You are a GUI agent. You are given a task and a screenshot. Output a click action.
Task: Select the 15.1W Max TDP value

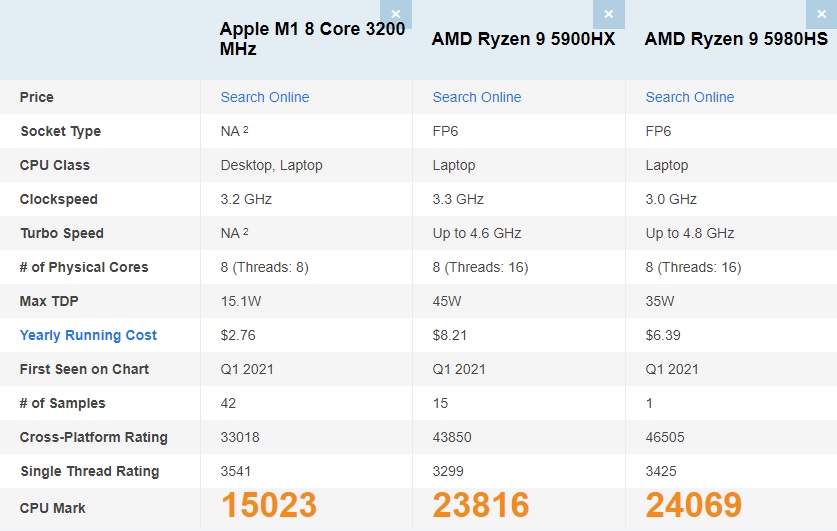(x=241, y=302)
